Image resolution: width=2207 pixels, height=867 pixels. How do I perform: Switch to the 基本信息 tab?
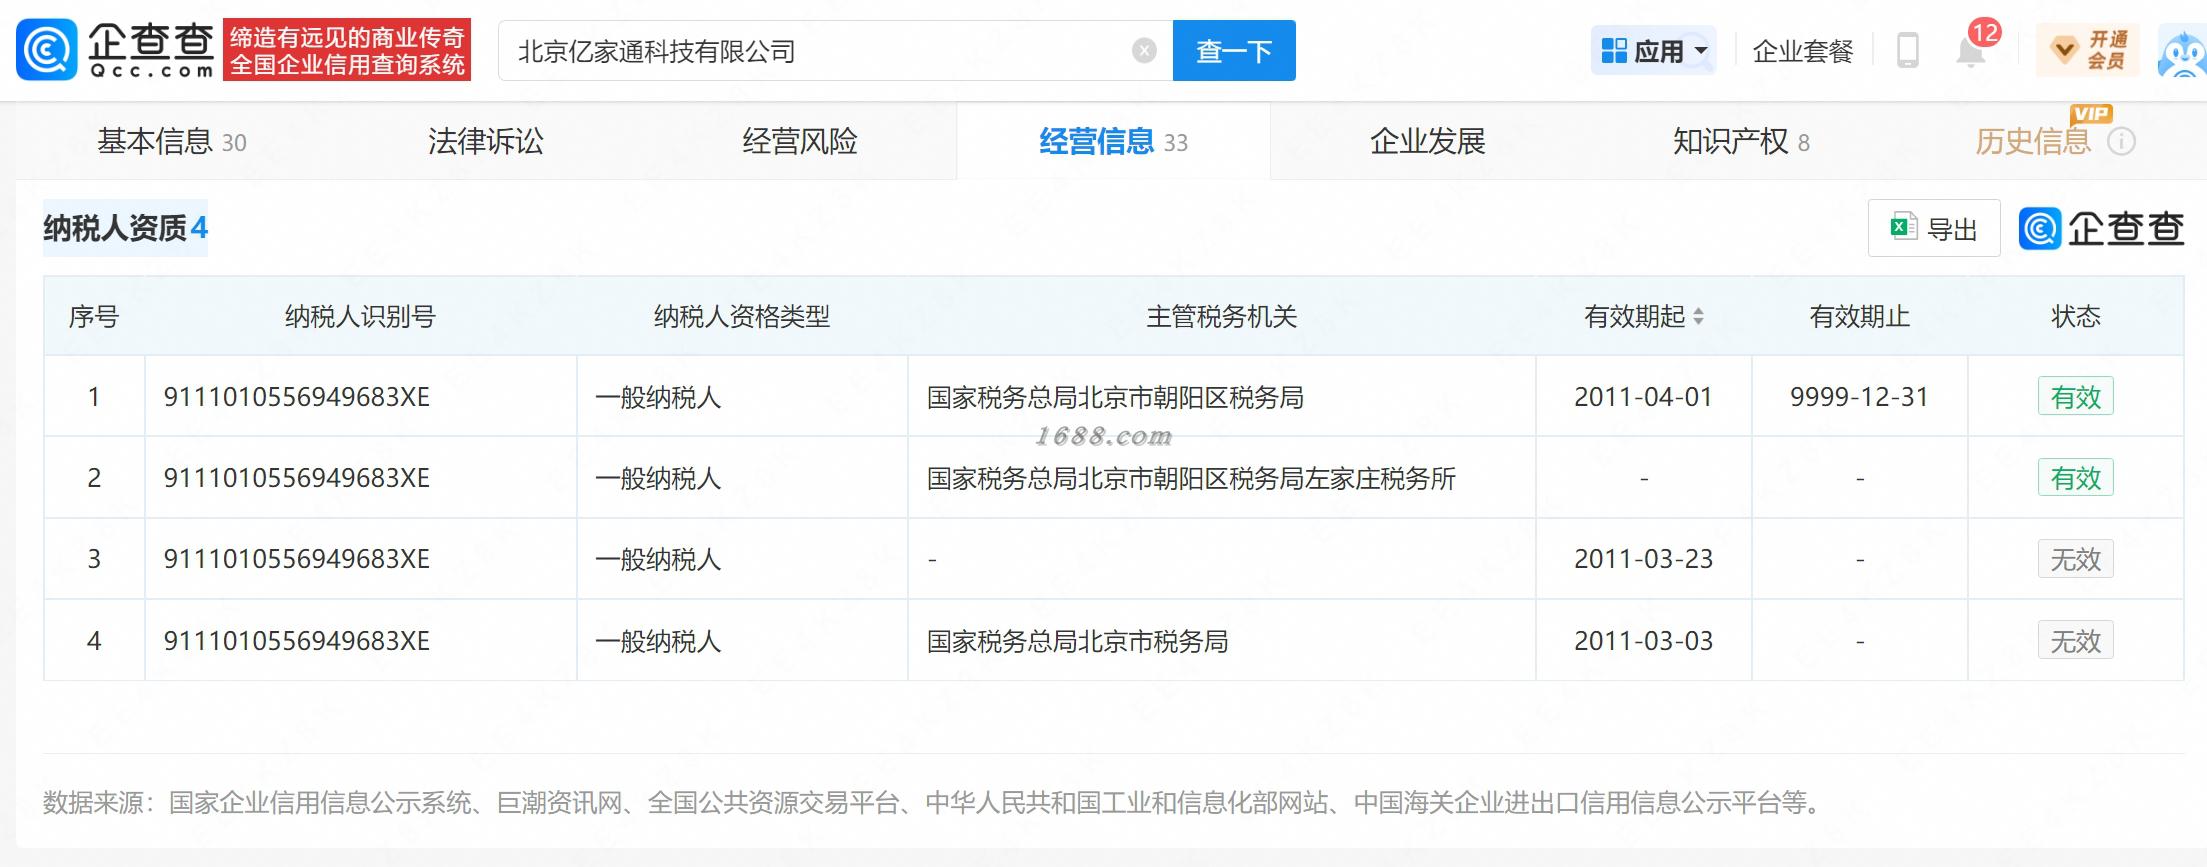pos(172,142)
